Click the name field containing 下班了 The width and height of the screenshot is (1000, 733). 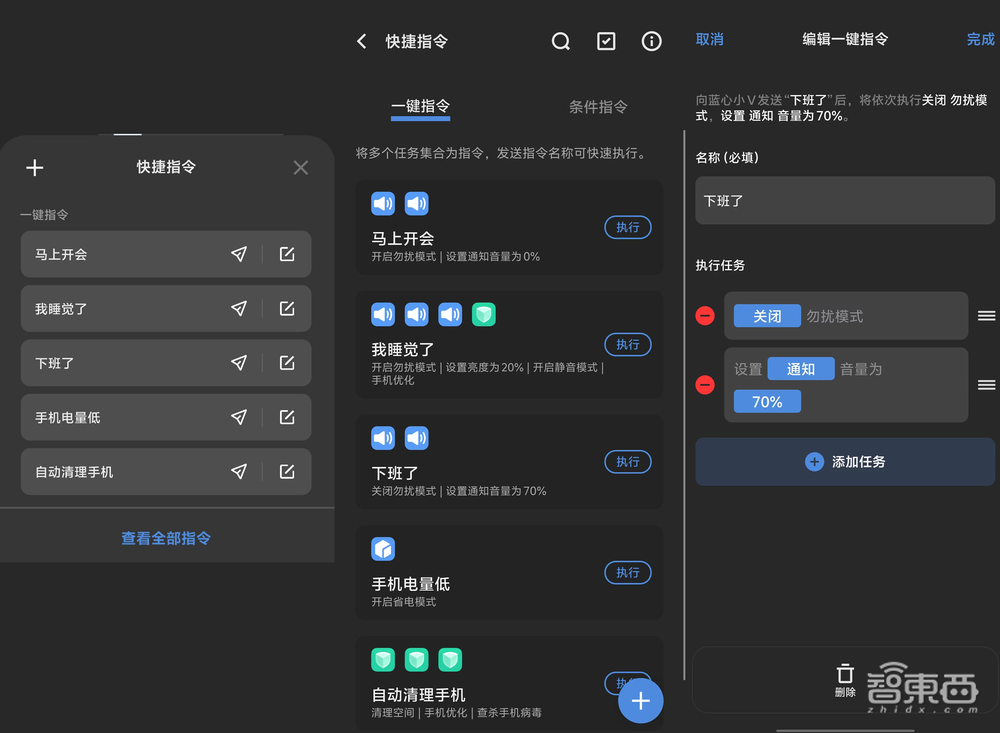click(845, 200)
